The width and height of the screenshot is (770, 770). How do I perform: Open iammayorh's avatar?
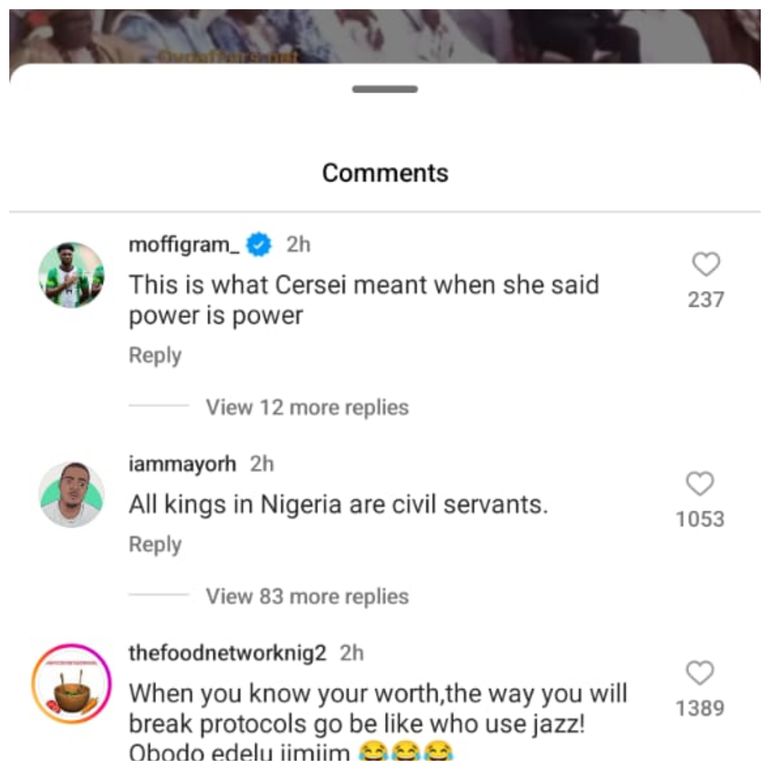pyautogui.click(x=71, y=494)
